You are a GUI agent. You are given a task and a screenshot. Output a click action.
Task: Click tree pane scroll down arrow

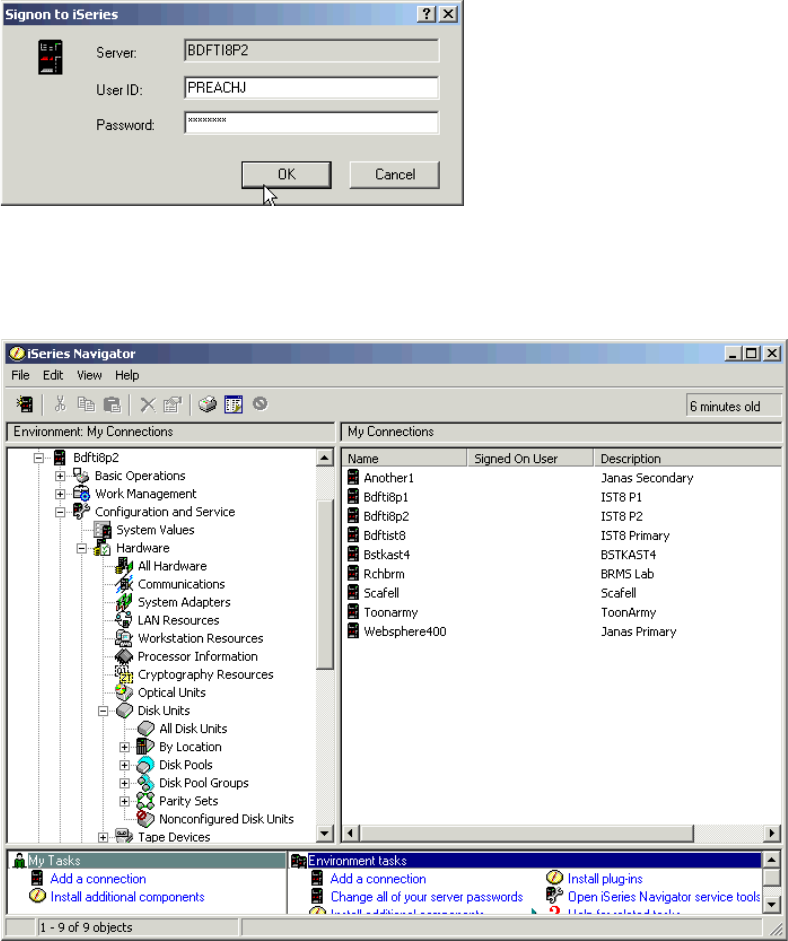point(324,833)
